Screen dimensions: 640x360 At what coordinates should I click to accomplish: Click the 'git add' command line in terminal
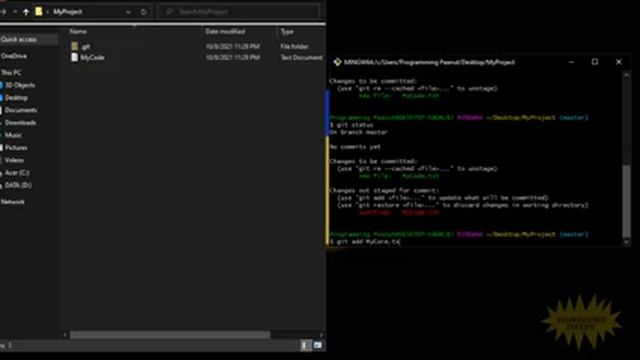click(x=364, y=242)
